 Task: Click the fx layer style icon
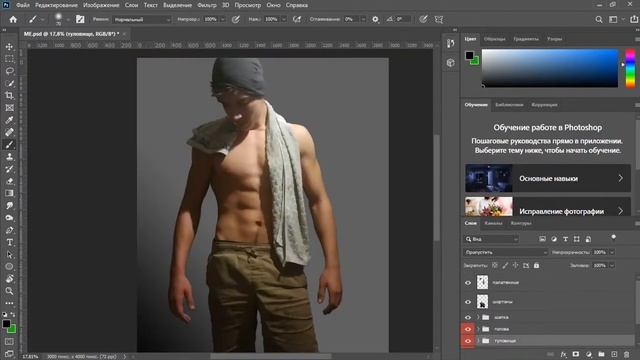coord(563,354)
